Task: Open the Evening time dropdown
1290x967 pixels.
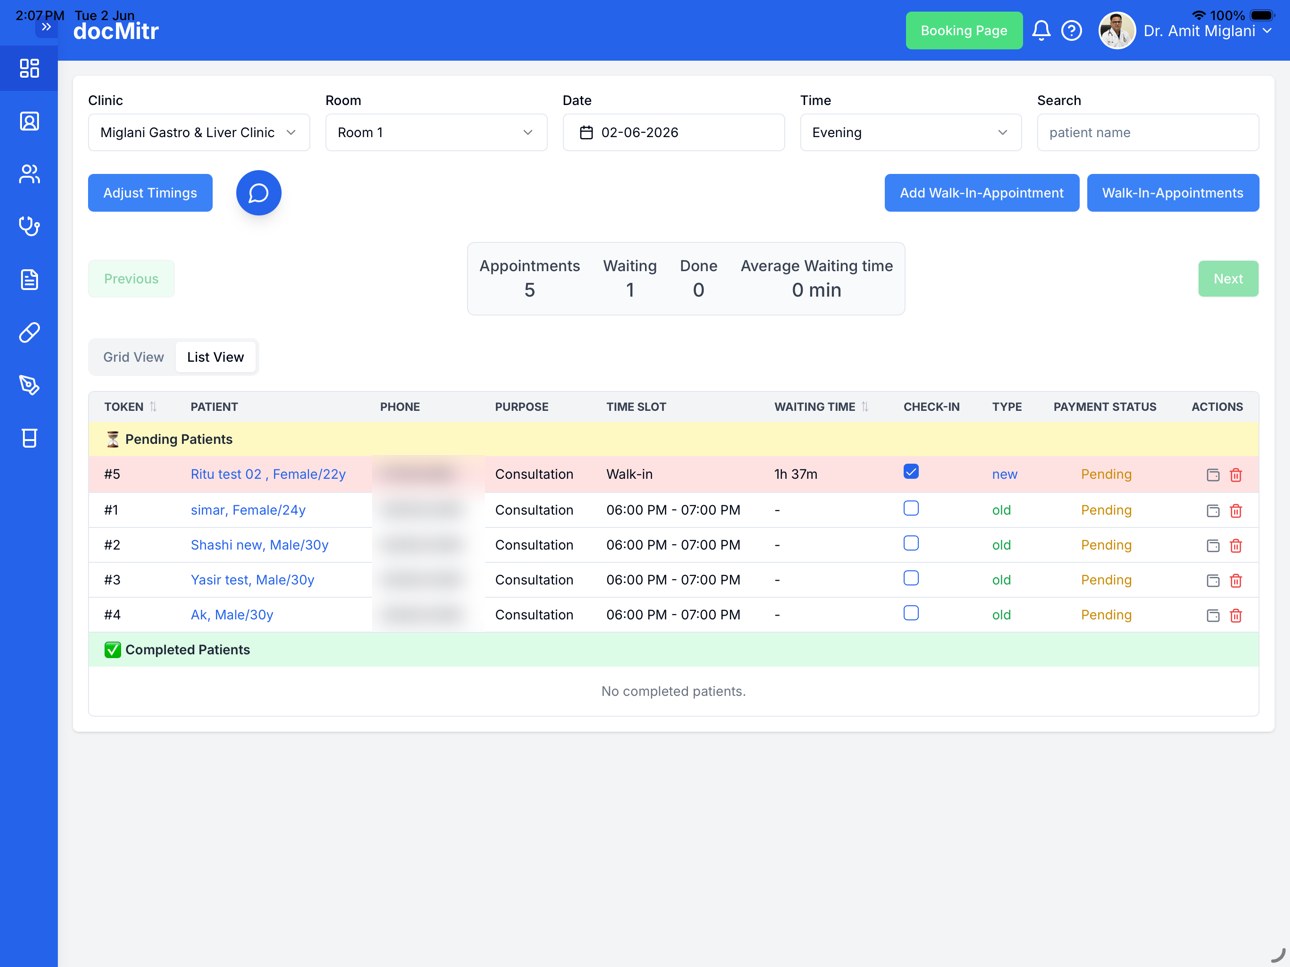Action: tap(911, 132)
